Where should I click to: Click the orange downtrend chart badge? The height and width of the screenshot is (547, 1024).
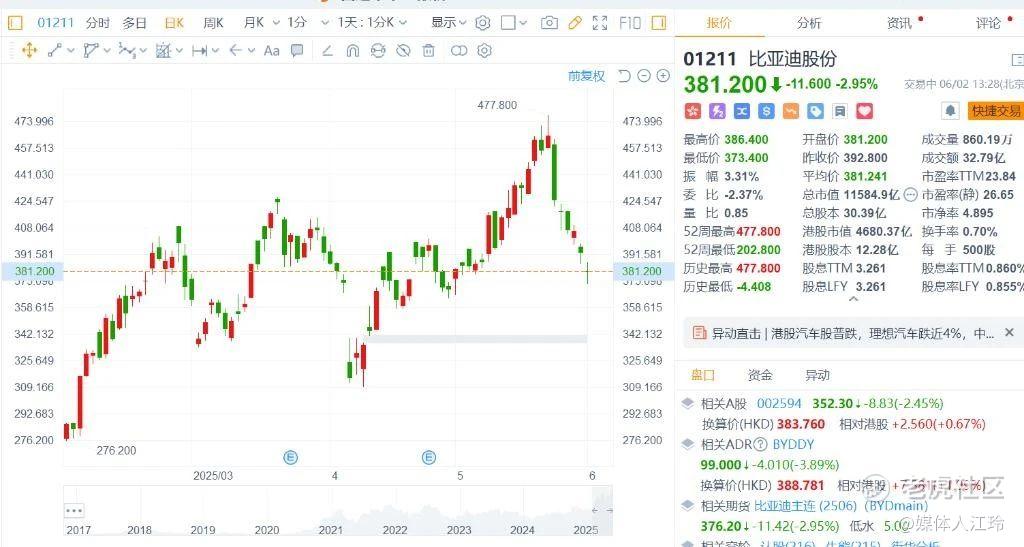(x=791, y=111)
